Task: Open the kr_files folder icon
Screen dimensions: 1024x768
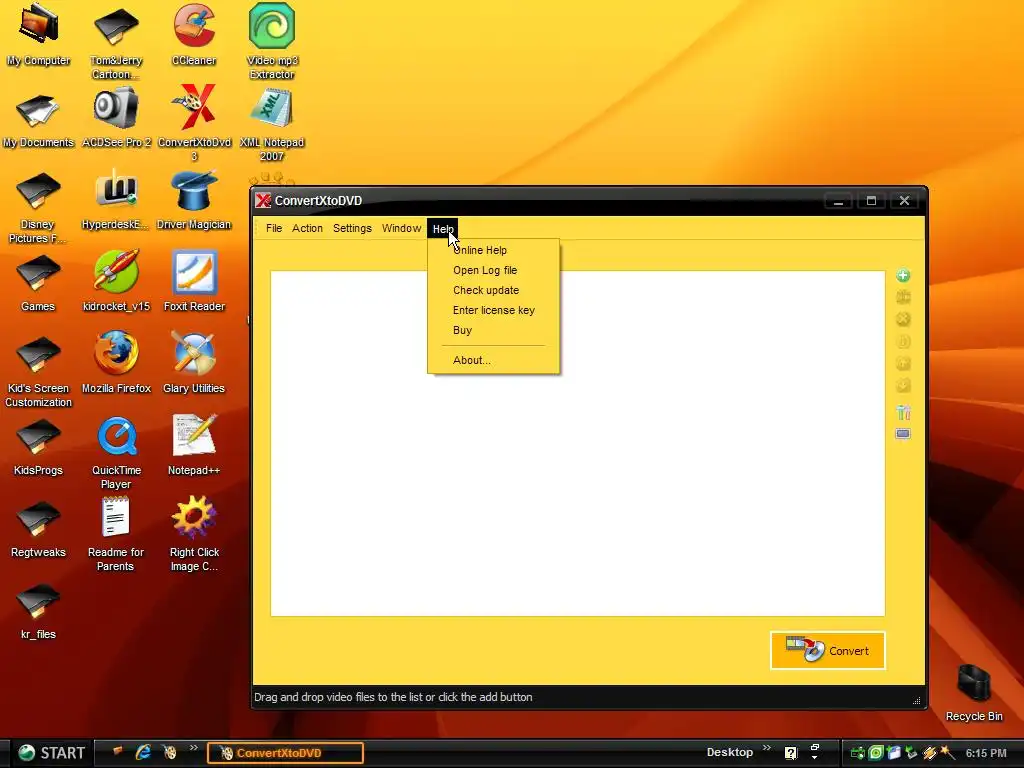Action: coord(38,611)
